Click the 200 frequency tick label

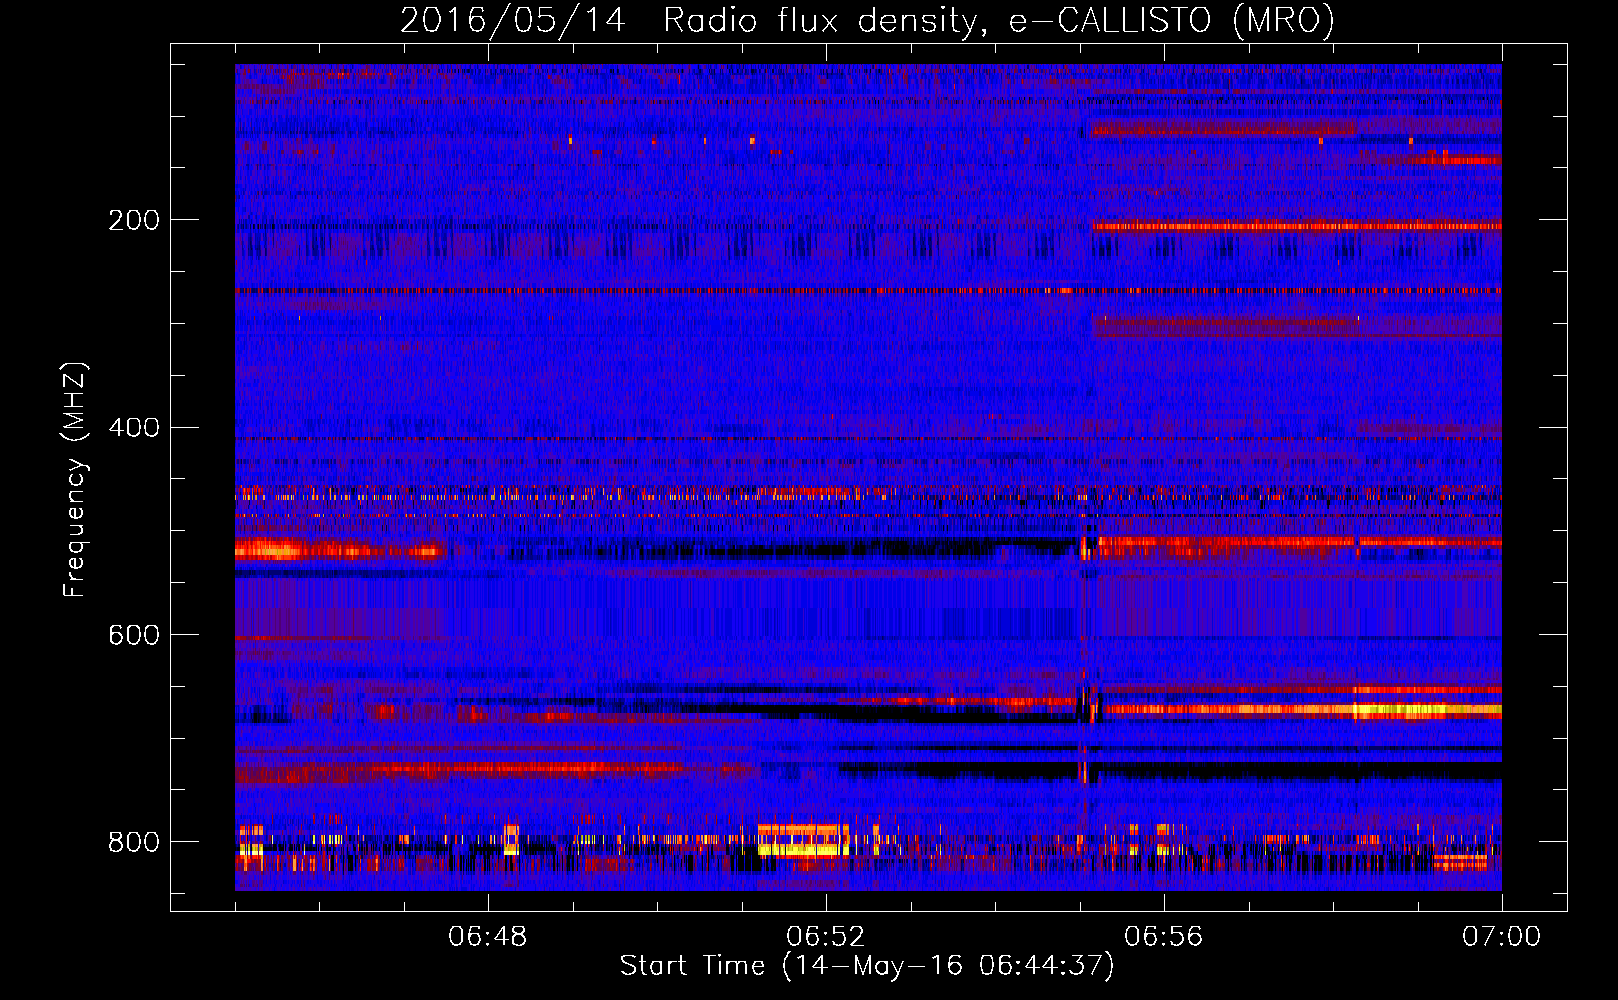[x=134, y=220]
